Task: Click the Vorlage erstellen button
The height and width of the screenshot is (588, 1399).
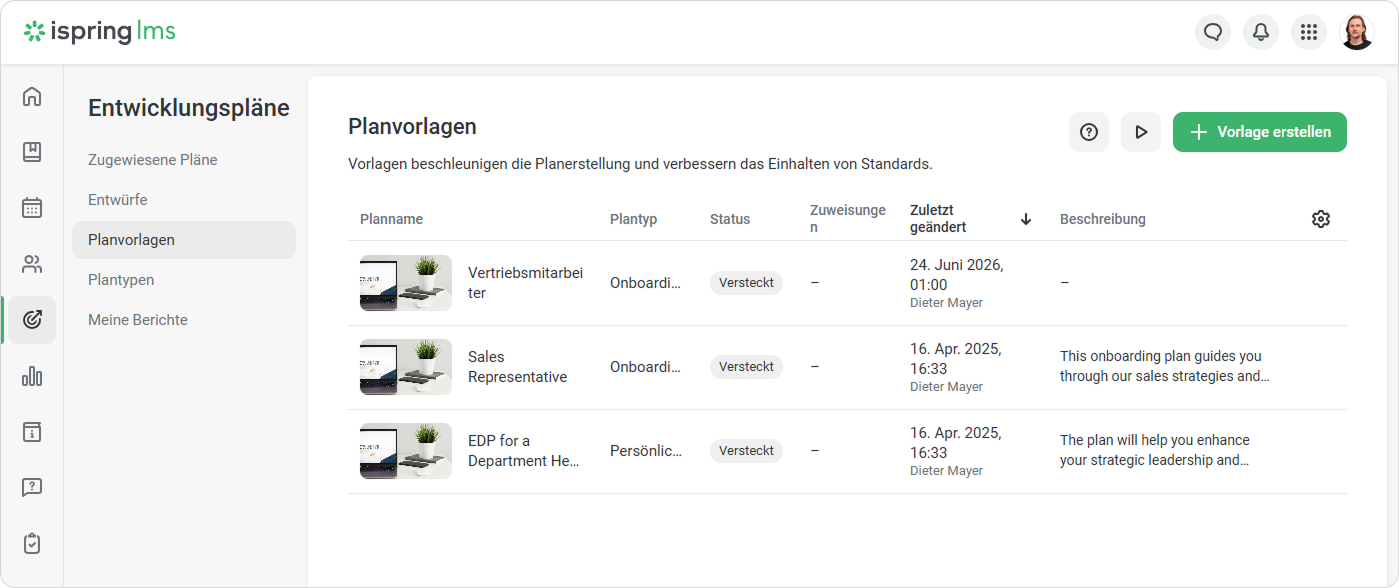Action: click(1260, 132)
